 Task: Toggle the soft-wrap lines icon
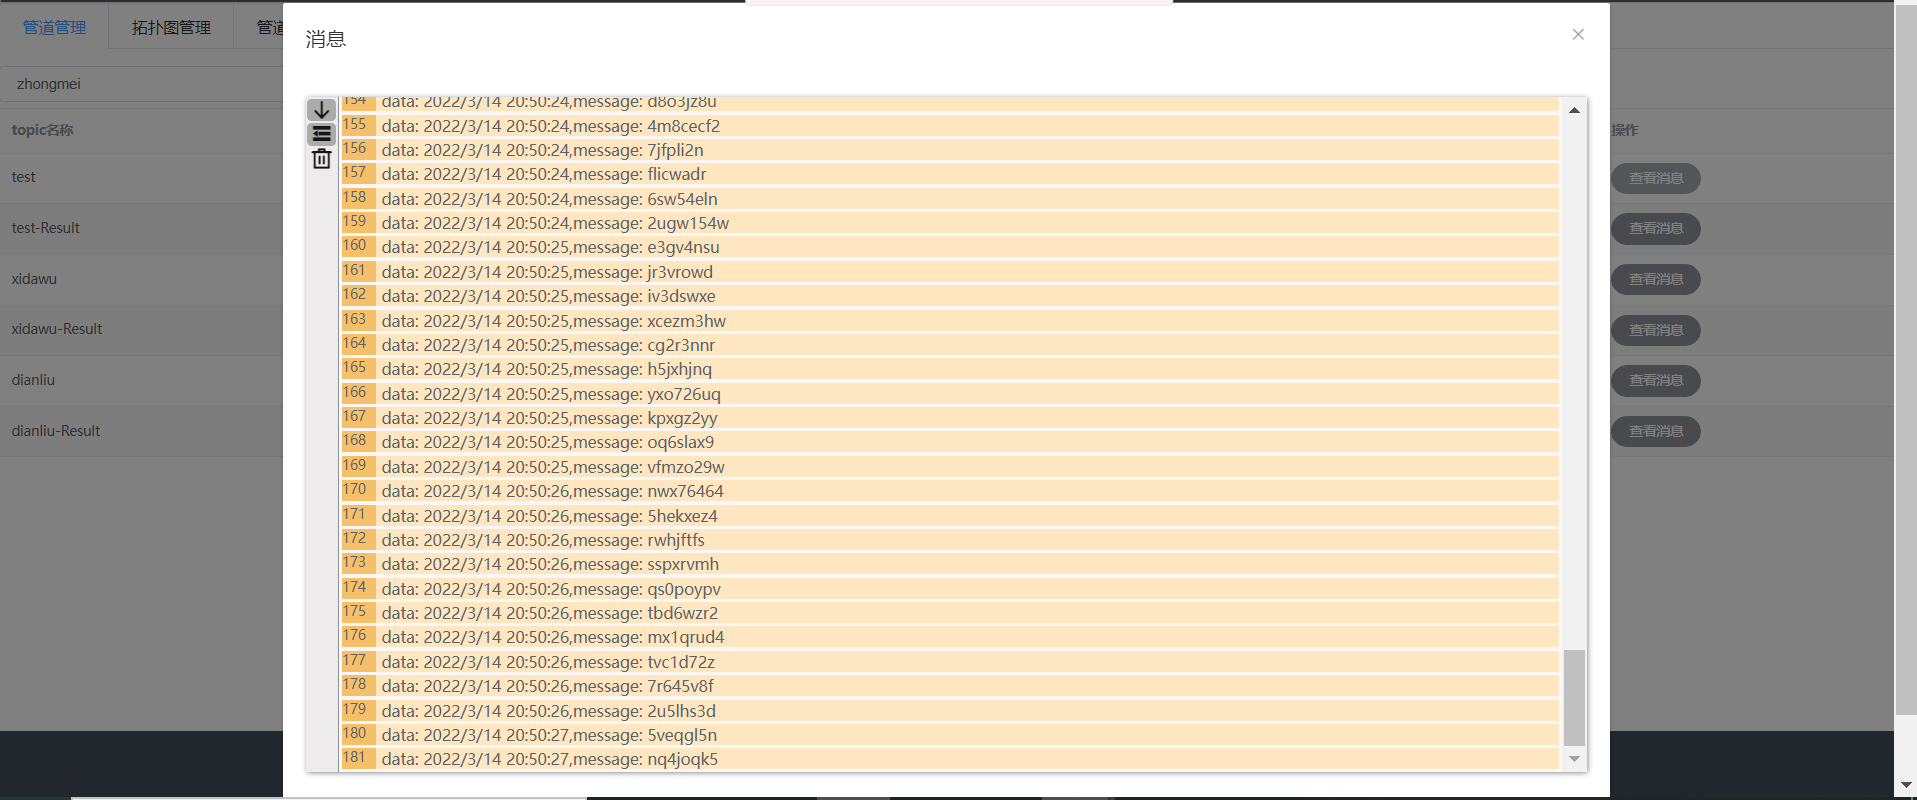(x=321, y=134)
